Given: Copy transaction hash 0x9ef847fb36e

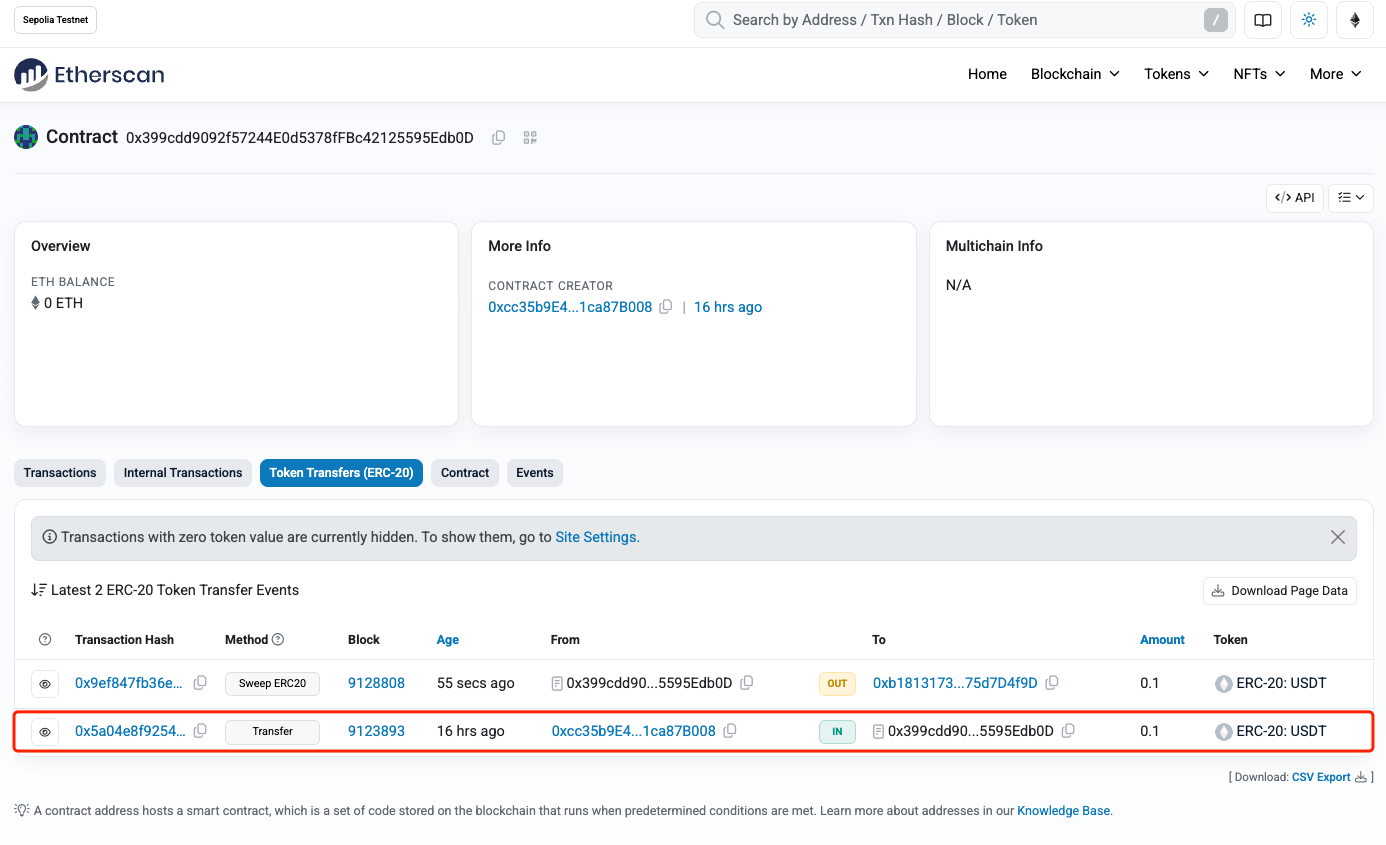Looking at the screenshot, I should pos(200,683).
